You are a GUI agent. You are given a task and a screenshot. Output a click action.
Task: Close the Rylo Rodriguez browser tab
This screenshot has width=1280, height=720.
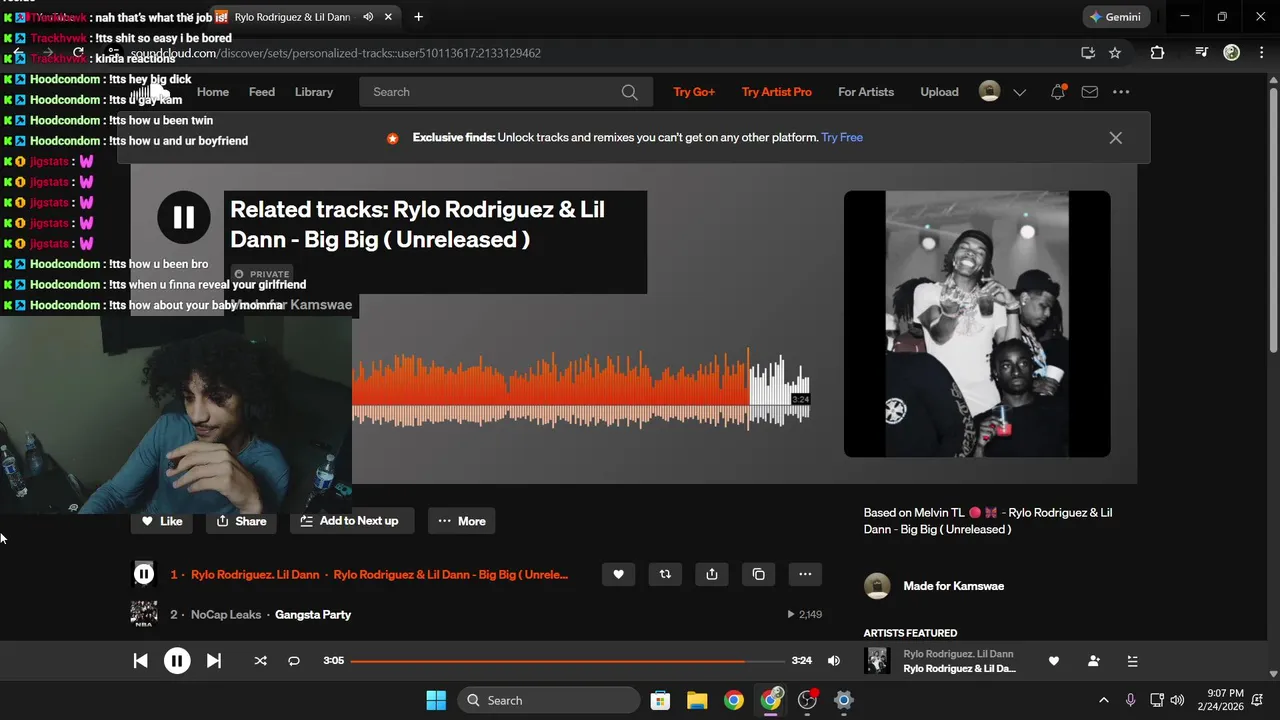click(388, 17)
